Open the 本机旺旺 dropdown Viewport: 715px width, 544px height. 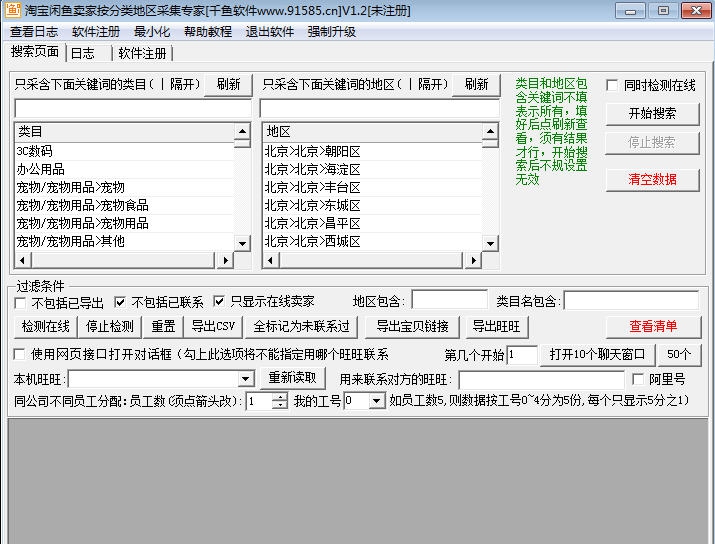point(245,379)
